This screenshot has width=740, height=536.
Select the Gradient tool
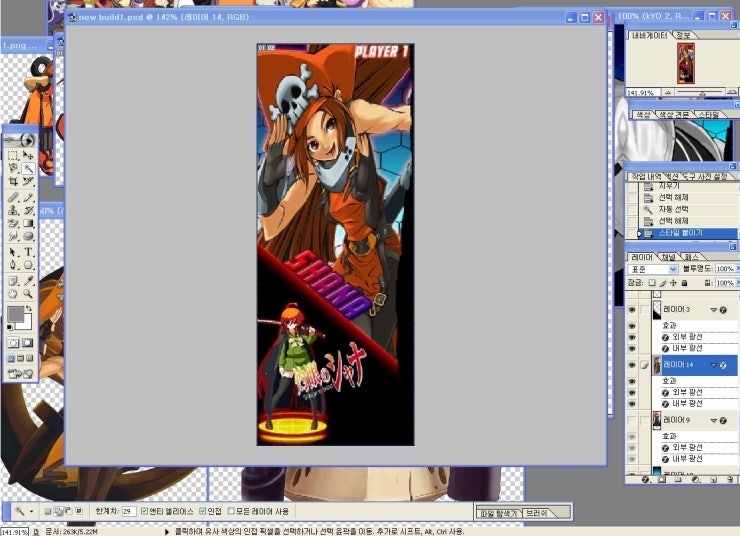(28, 223)
